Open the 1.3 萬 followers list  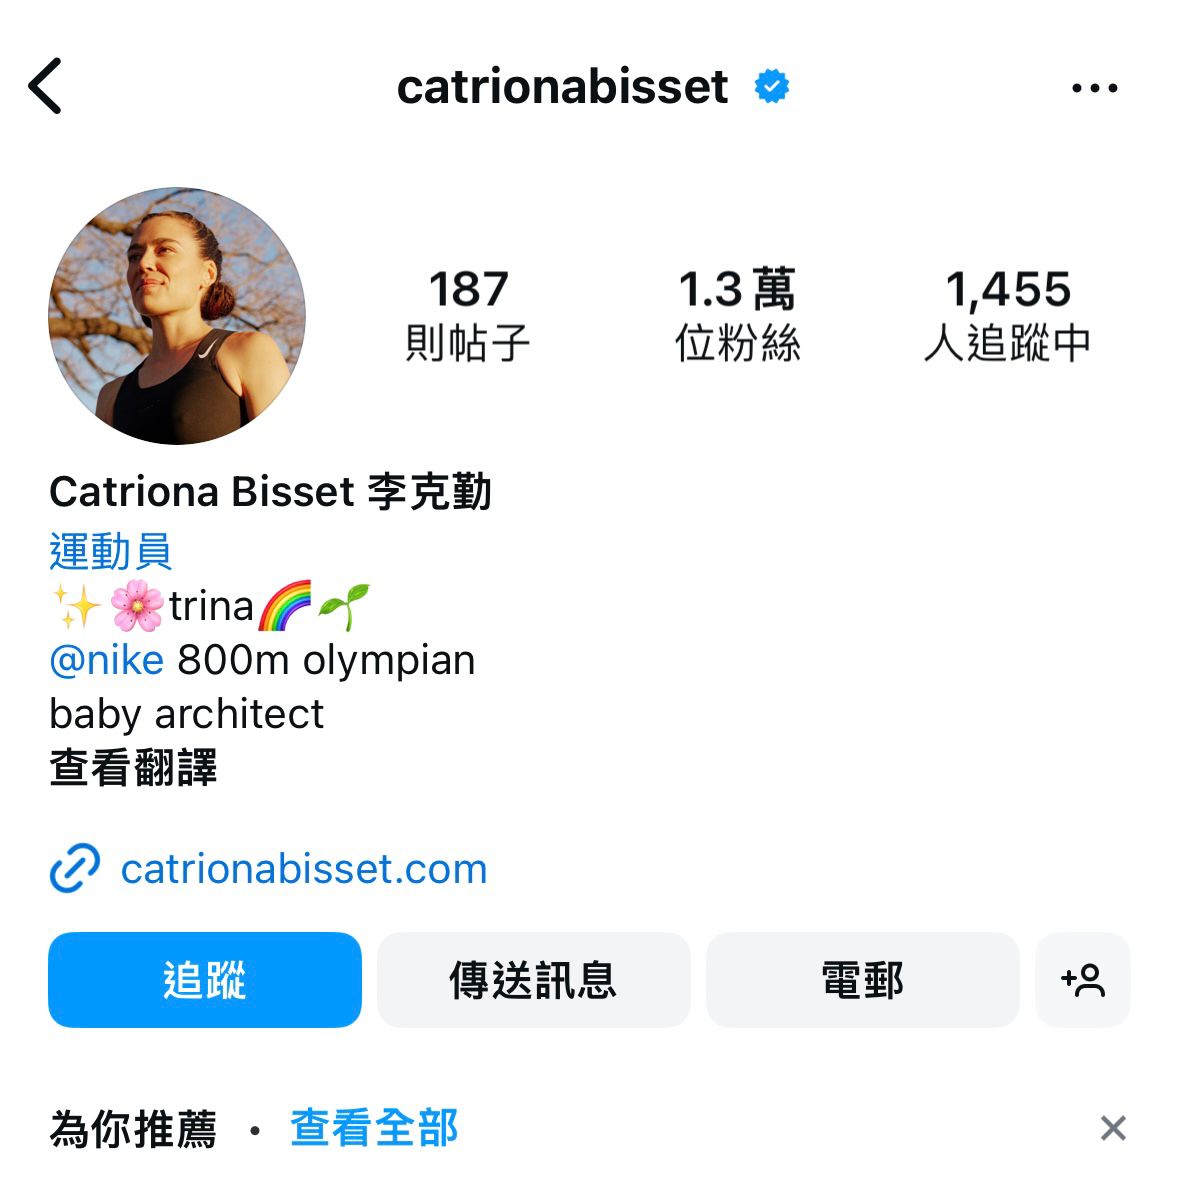coord(737,316)
